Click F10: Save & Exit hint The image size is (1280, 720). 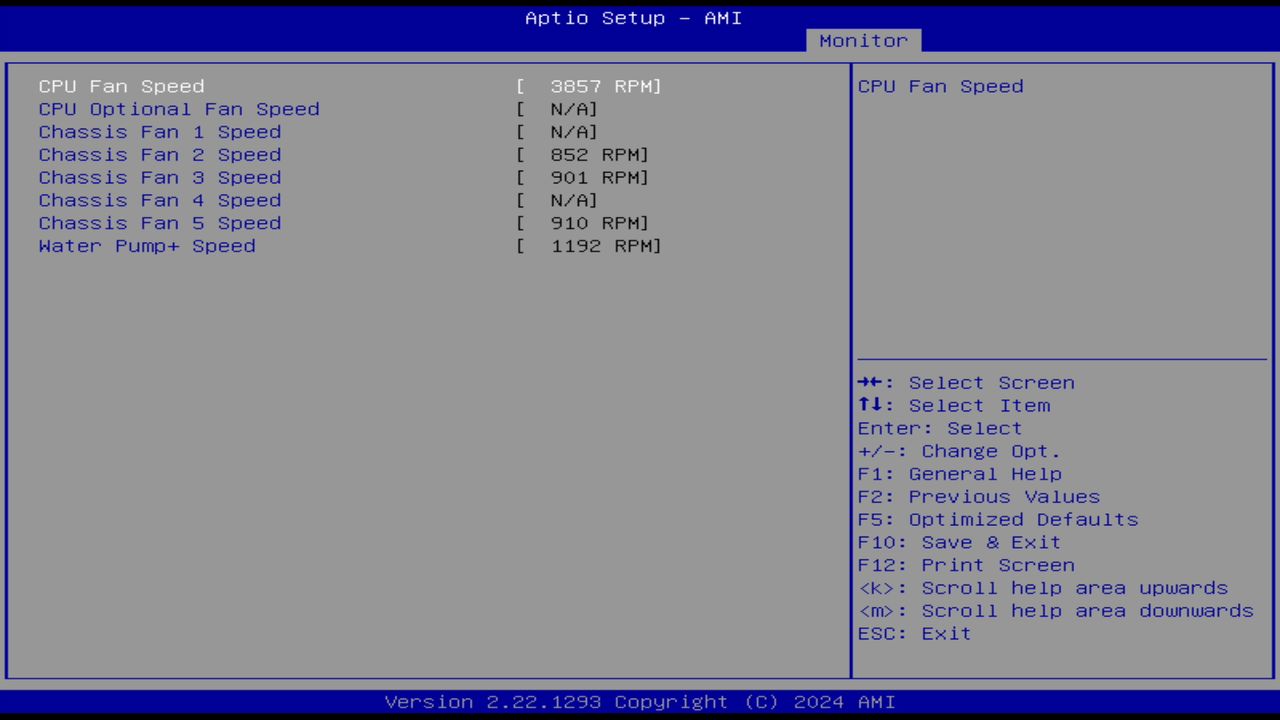click(x=960, y=543)
